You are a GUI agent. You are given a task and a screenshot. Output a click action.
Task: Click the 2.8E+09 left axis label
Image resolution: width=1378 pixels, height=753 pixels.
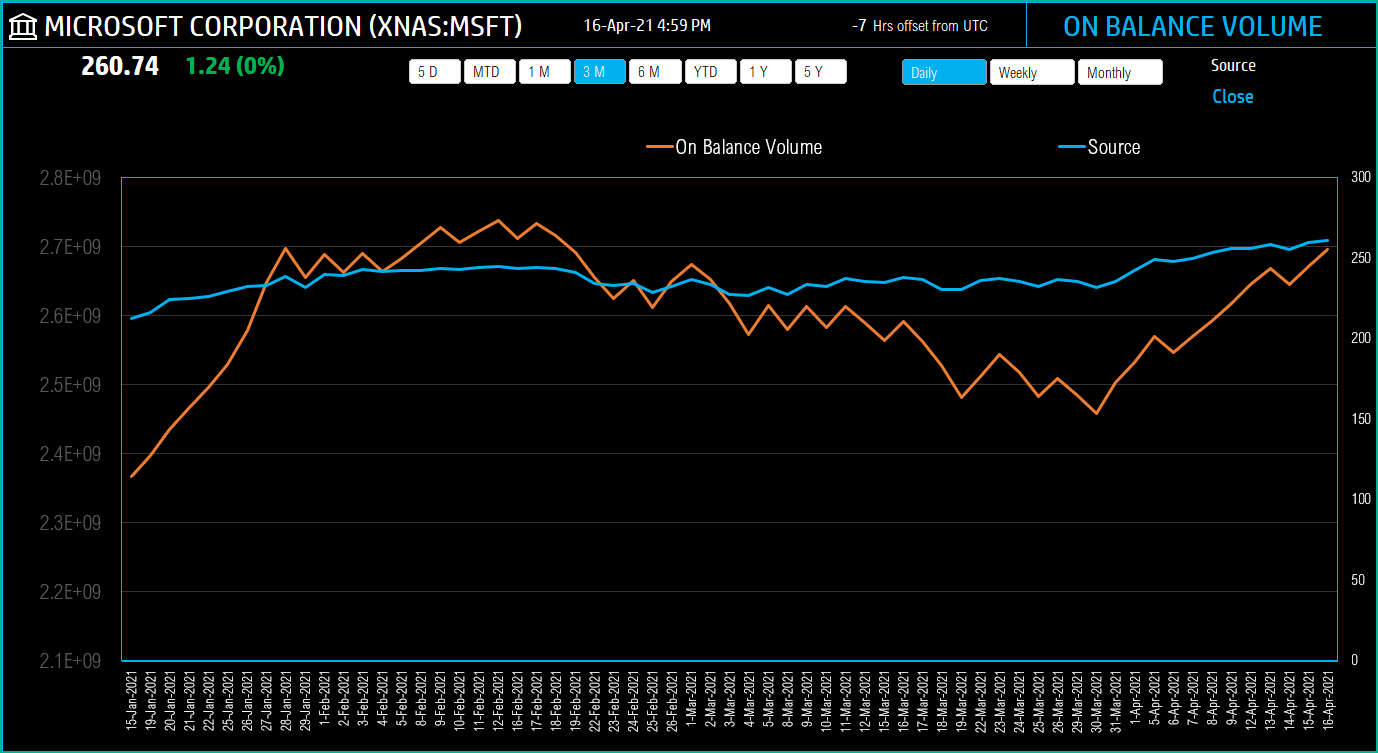[x=72, y=178]
